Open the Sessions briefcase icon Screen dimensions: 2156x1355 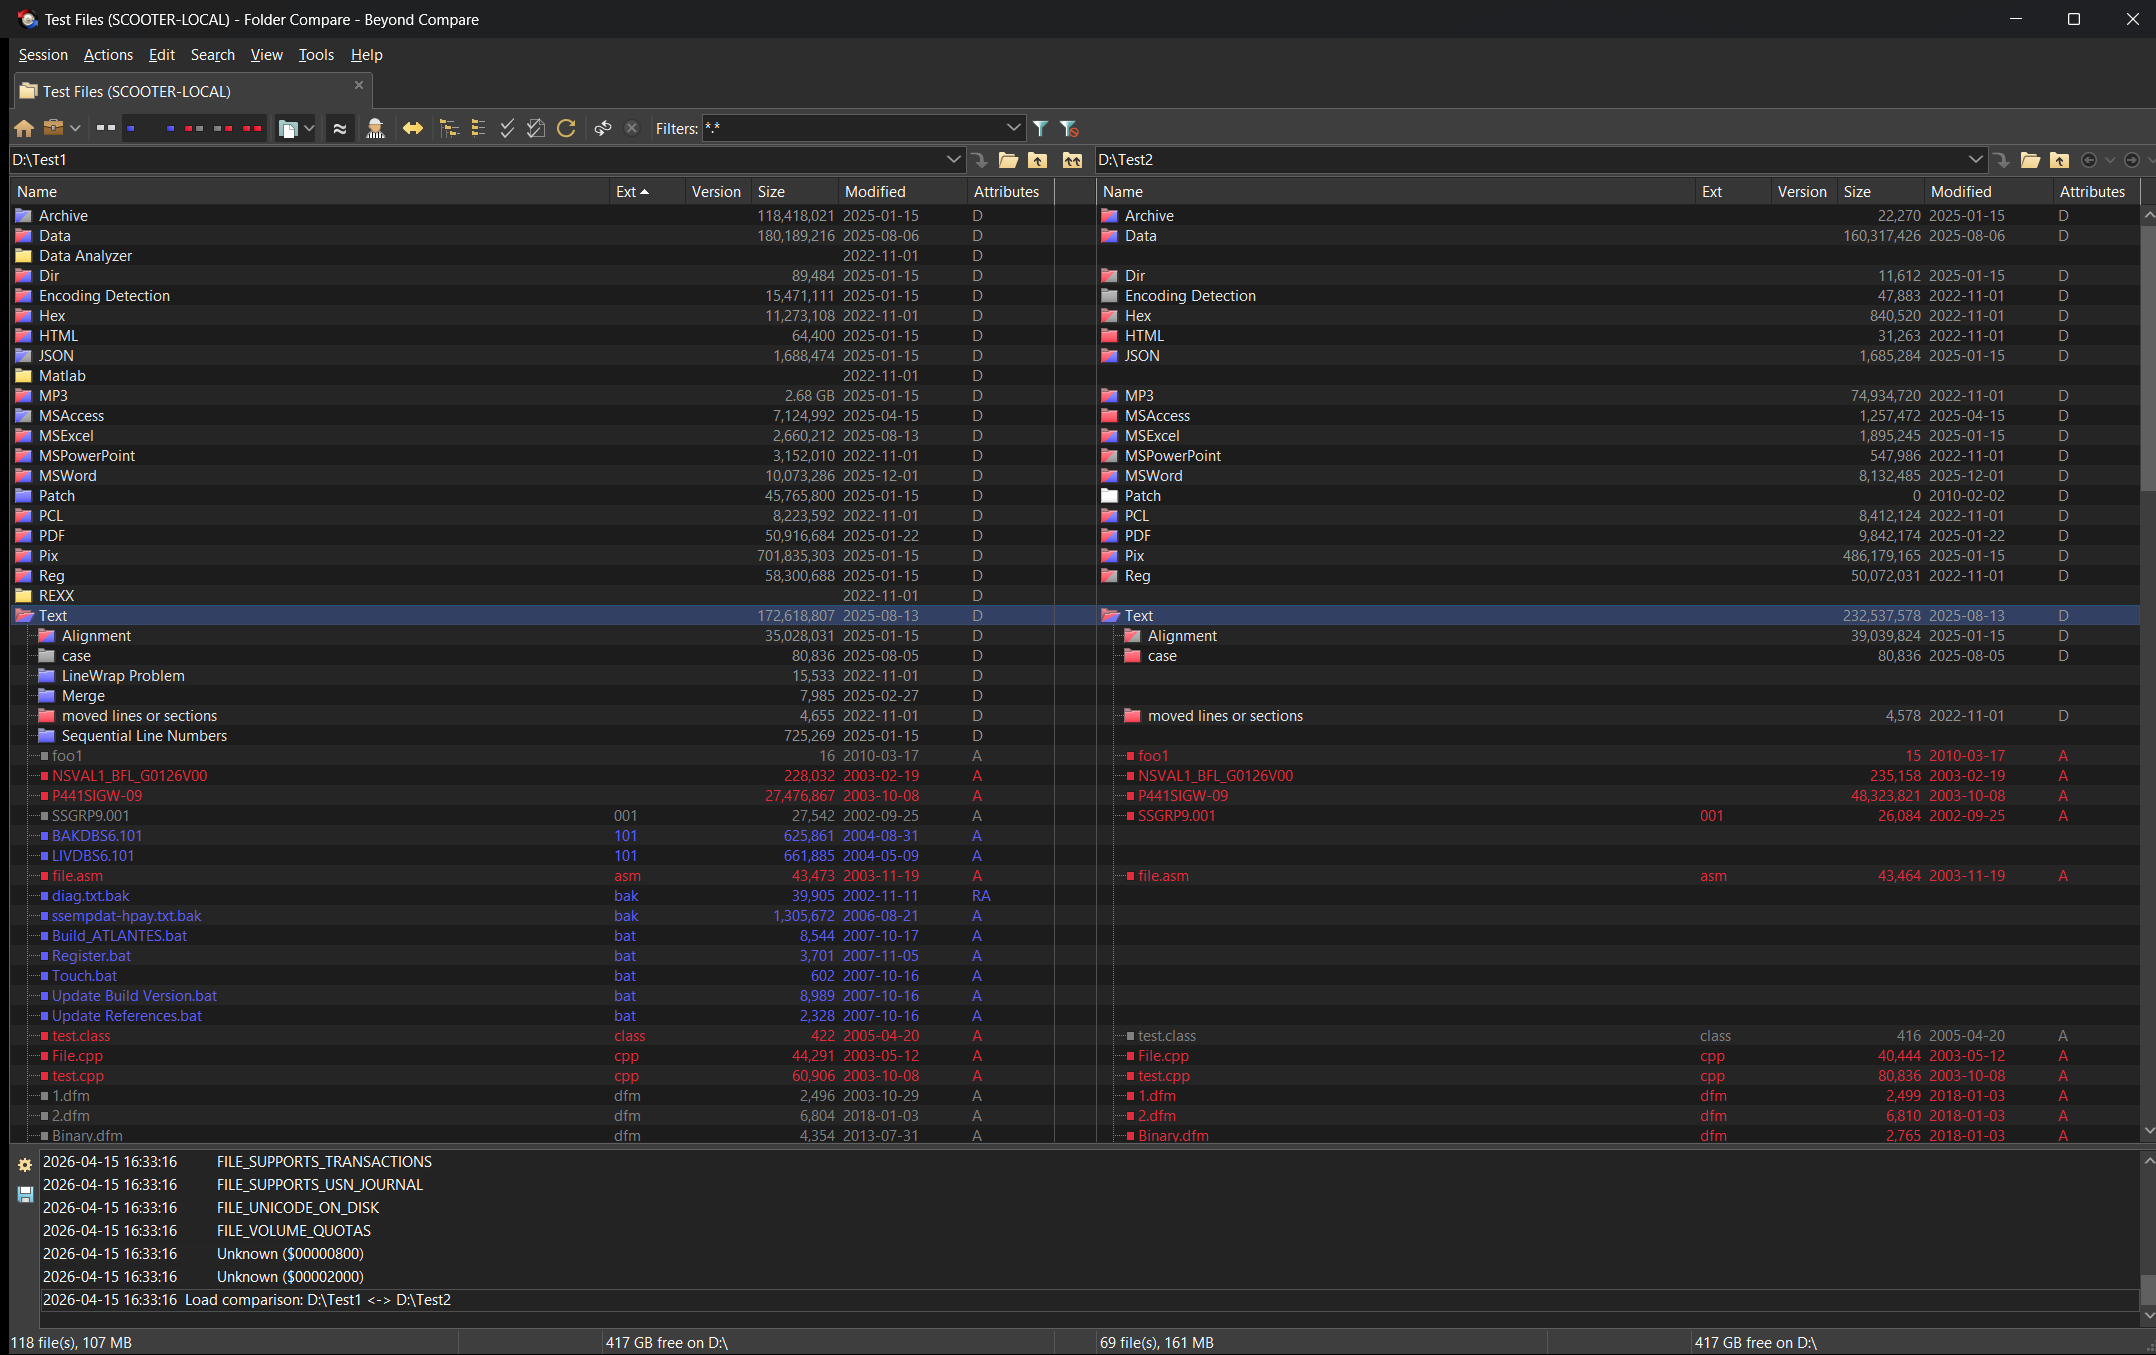(x=54, y=128)
